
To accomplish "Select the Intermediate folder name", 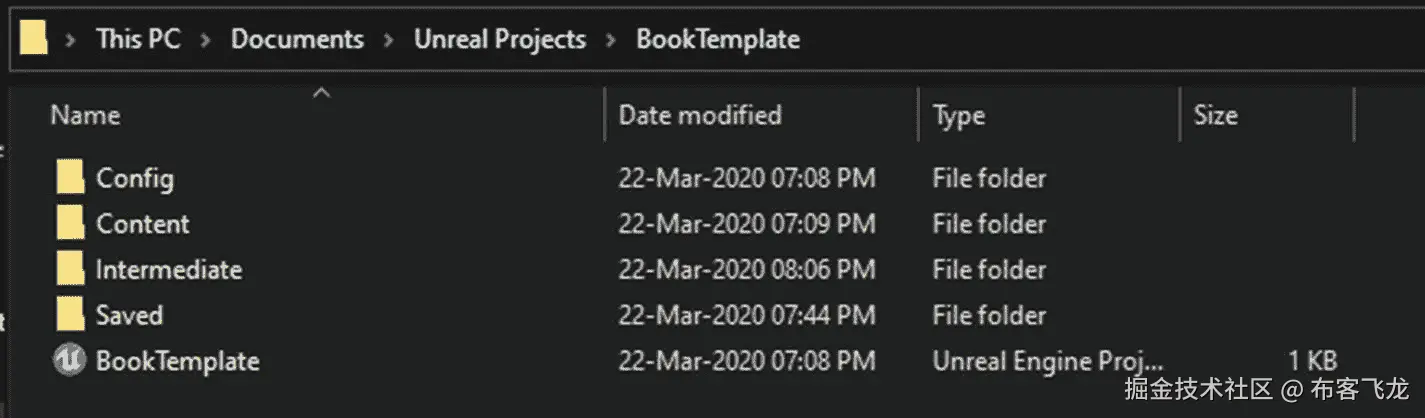I will pyautogui.click(x=168, y=270).
